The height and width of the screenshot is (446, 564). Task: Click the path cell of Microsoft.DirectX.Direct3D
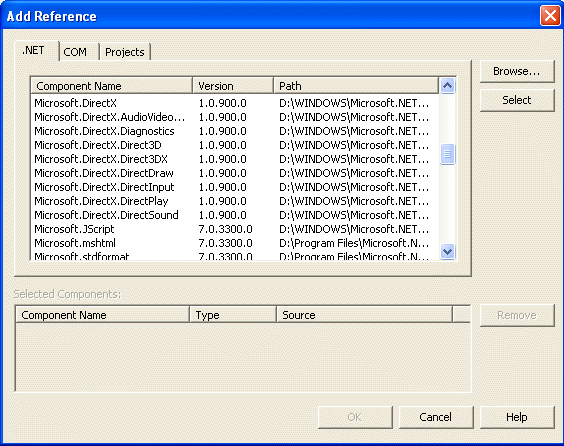[354, 145]
